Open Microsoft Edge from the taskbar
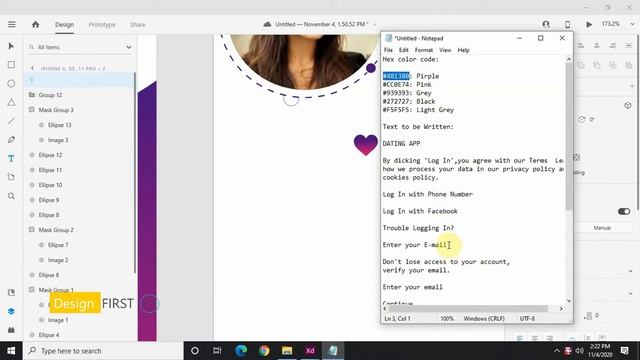 pyautogui.click(x=241, y=351)
